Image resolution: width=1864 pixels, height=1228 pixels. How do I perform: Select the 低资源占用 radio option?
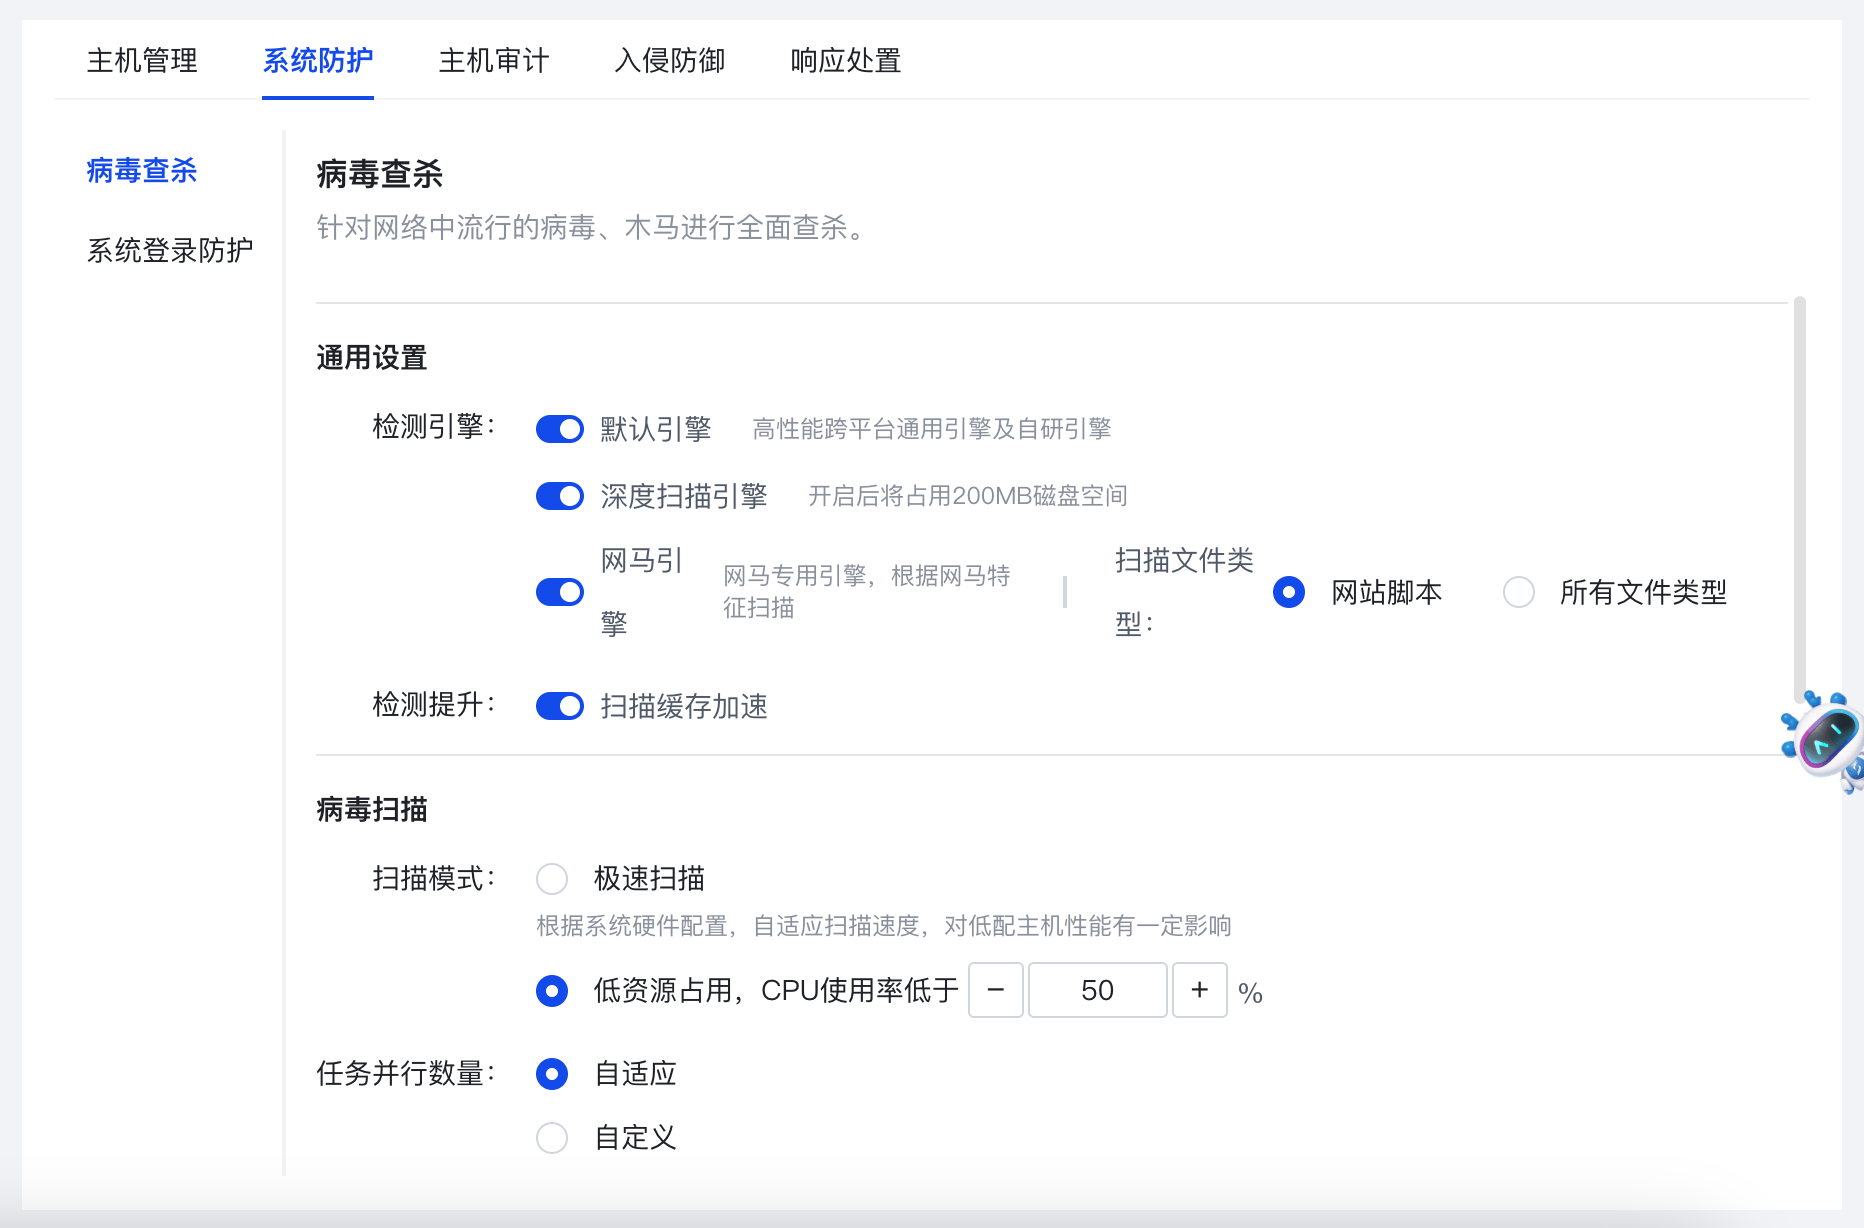(552, 991)
